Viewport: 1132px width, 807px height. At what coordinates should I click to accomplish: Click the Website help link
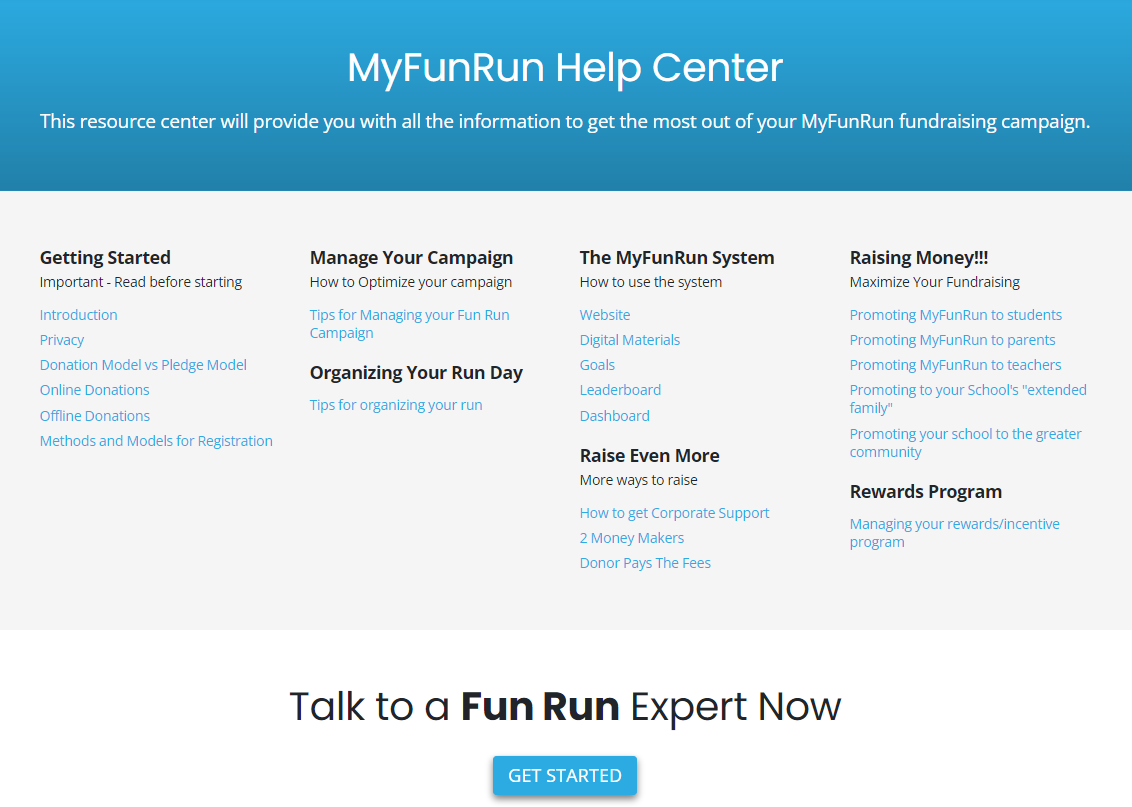point(604,315)
